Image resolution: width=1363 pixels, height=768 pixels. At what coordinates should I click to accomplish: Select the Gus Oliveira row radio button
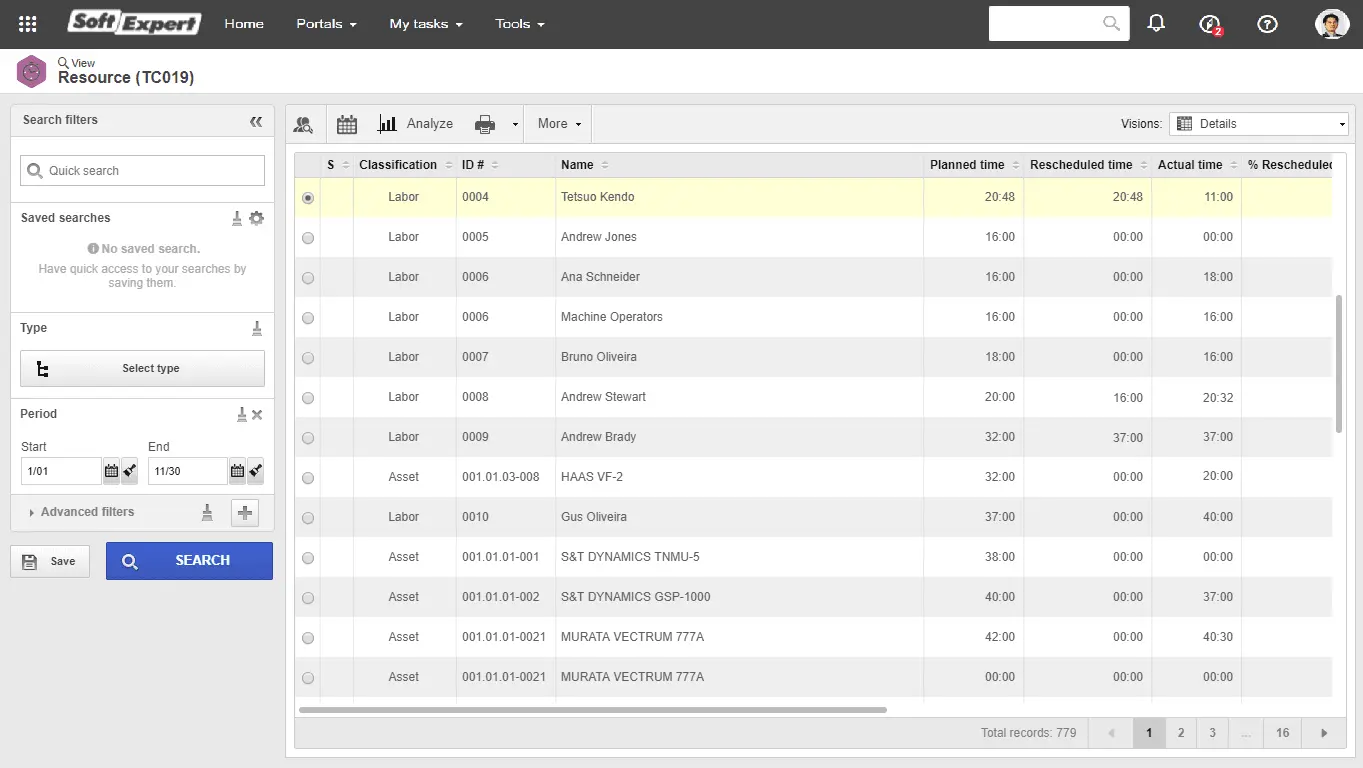pyautogui.click(x=308, y=518)
